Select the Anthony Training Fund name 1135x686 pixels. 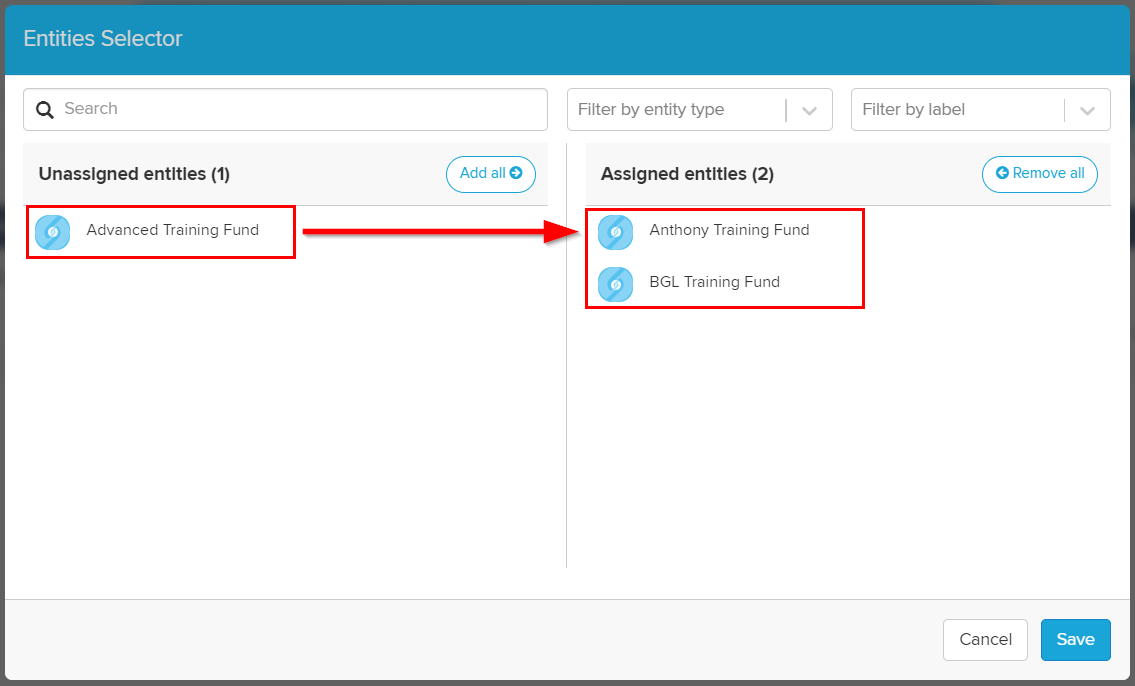(x=729, y=230)
